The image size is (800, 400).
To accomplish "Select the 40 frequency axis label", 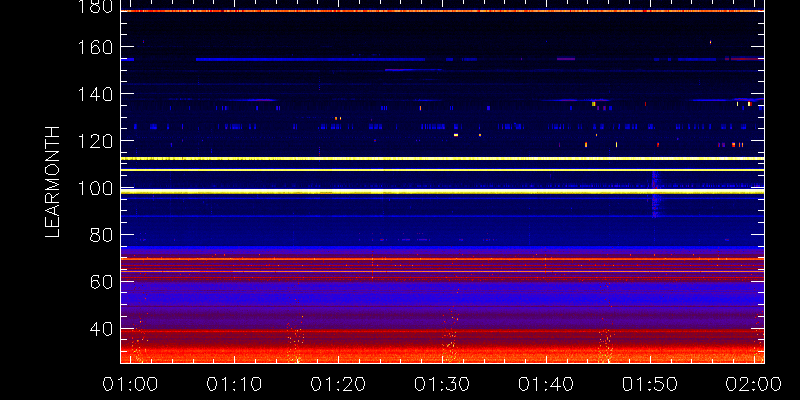I will click(x=101, y=329).
